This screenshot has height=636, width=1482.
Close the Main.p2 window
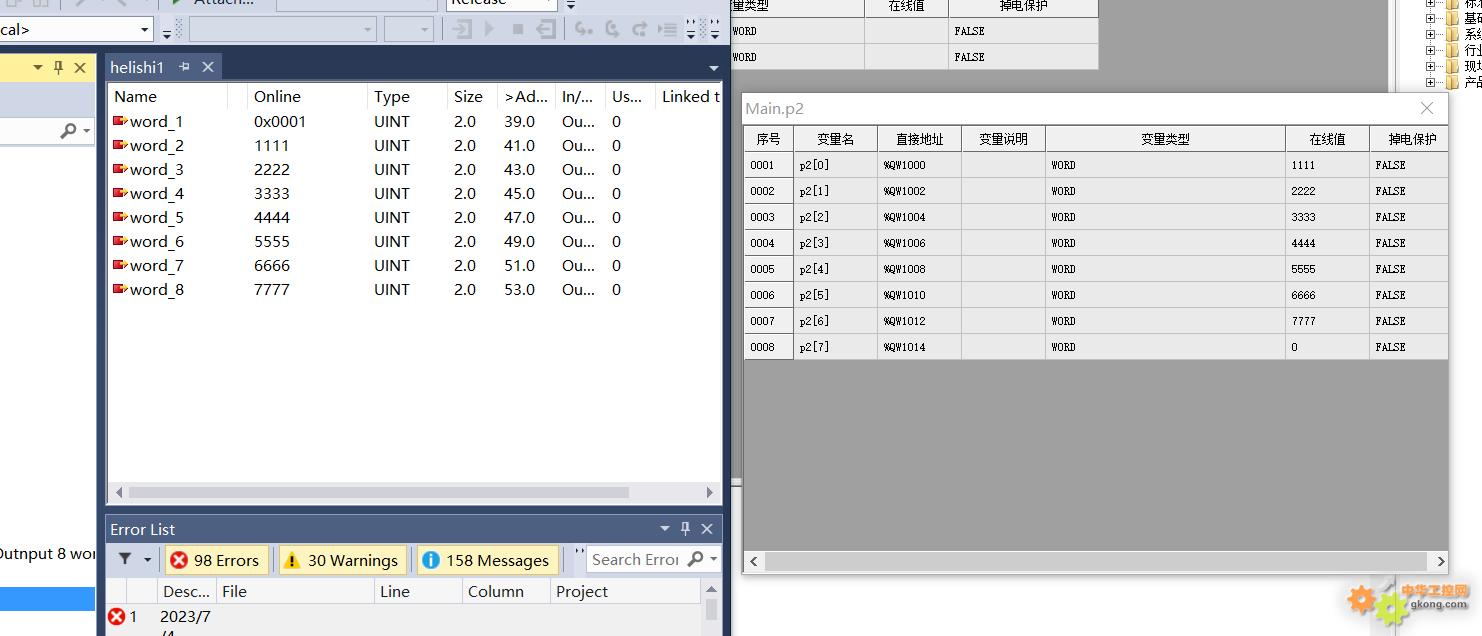1427,108
